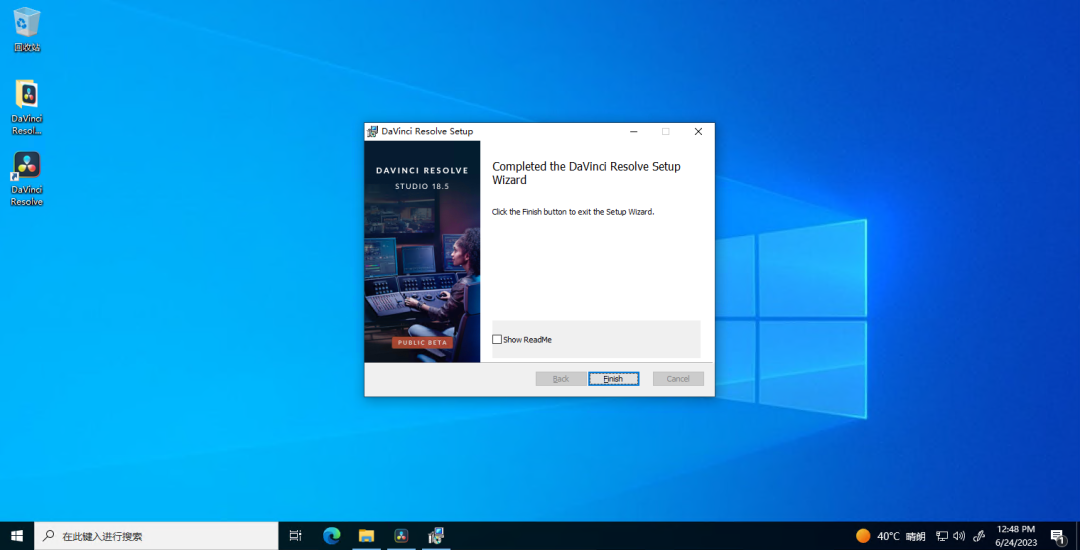Image resolution: width=1080 pixels, height=550 pixels.
Task: Launch Microsoft Edge from the taskbar
Action: coord(331,536)
